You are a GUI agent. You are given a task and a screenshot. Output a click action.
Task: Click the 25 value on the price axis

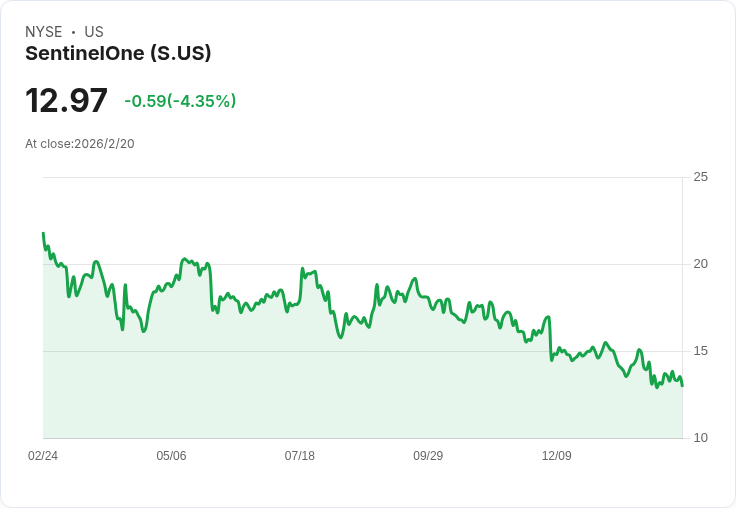coord(701,177)
